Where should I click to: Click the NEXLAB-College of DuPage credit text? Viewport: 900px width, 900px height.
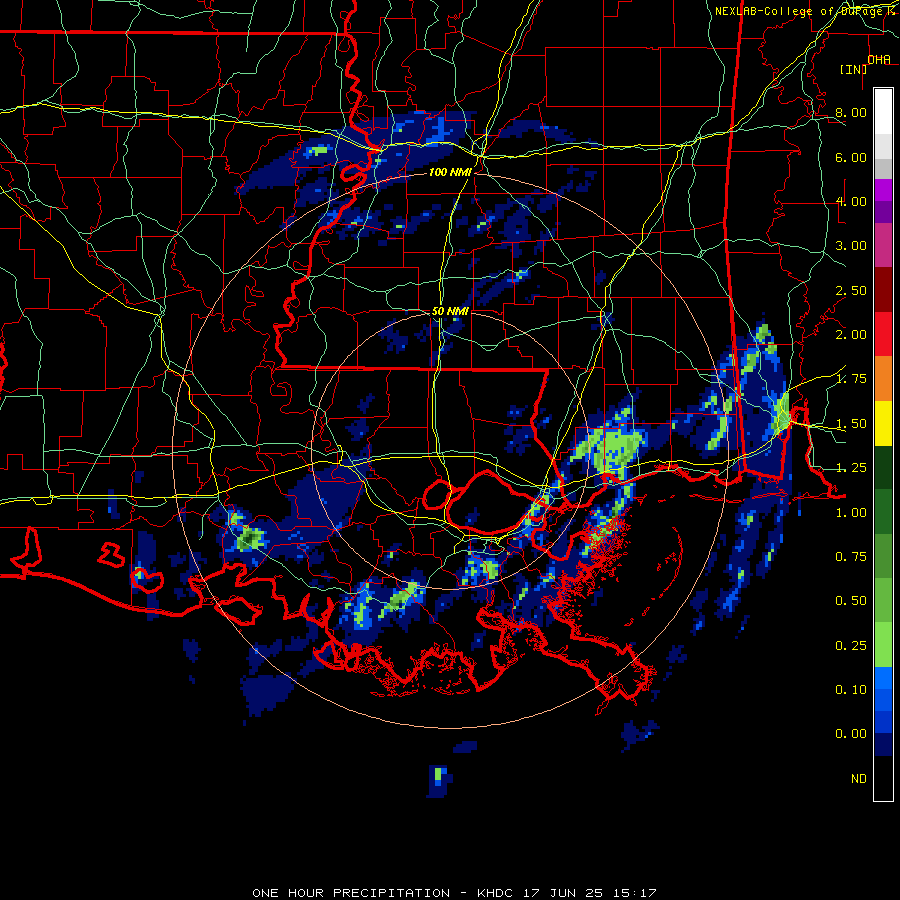(804, 11)
